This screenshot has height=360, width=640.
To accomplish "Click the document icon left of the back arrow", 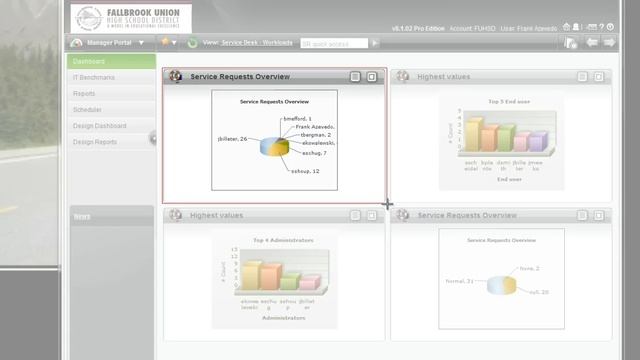I will tap(570, 42).
